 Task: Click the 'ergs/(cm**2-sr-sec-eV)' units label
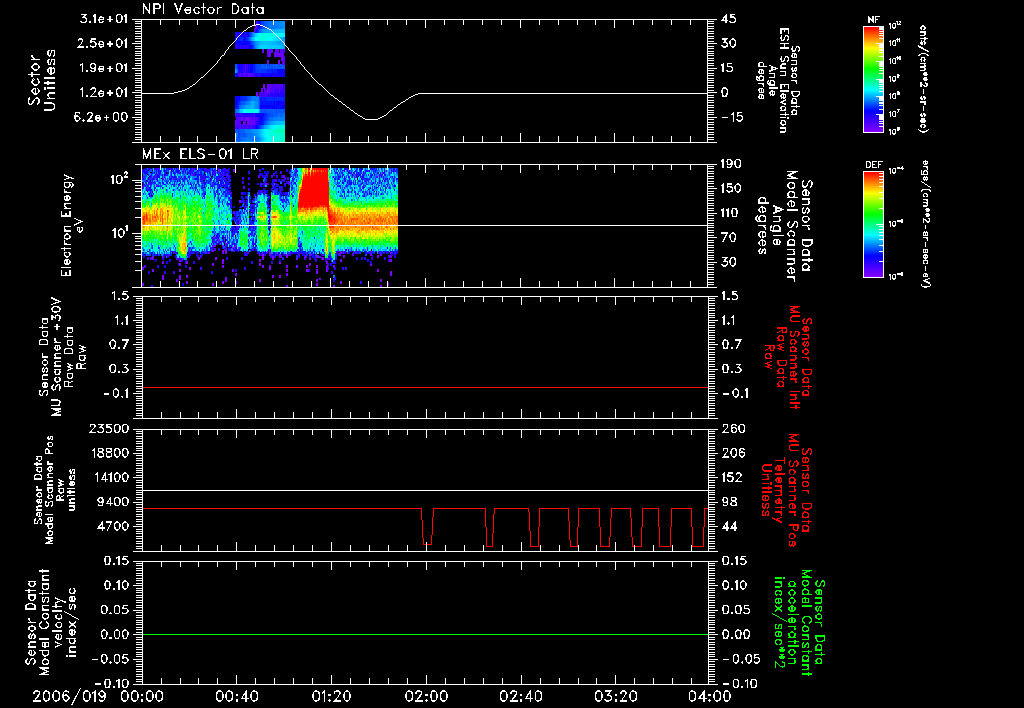[x=926, y=224]
